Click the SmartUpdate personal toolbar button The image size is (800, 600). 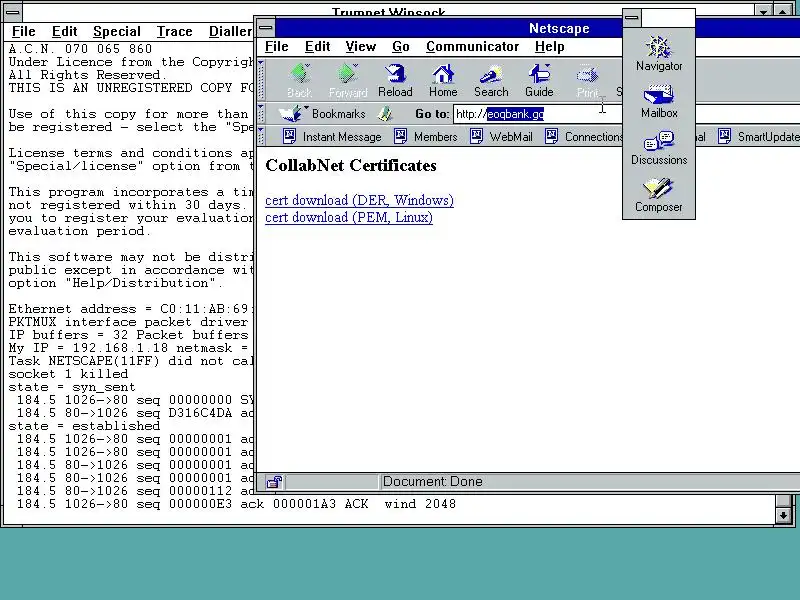click(x=759, y=137)
